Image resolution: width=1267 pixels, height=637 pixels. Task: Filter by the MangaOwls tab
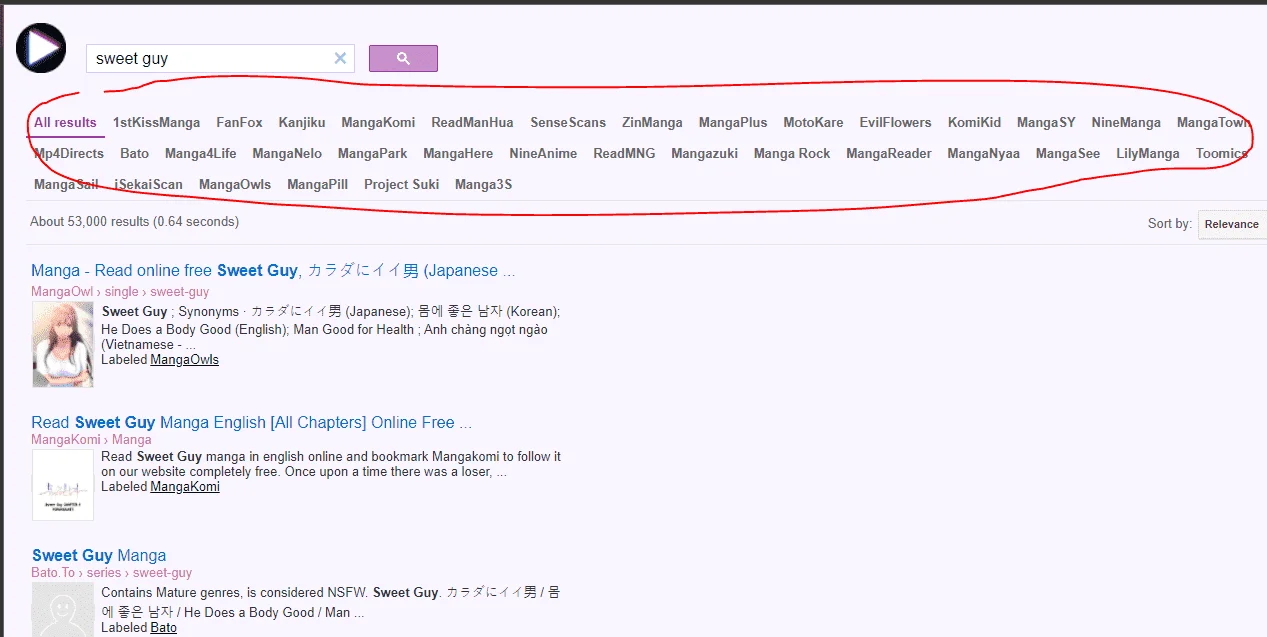pos(235,184)
